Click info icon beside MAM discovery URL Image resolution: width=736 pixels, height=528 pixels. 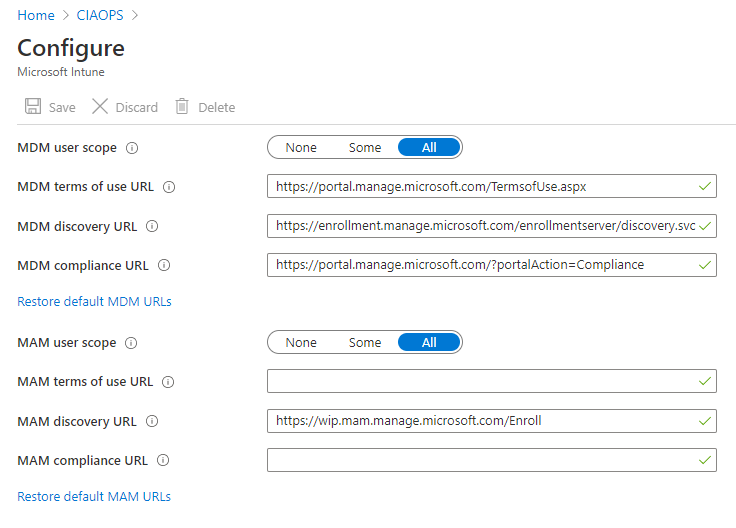pyautogui.click(x=151, y=421)
